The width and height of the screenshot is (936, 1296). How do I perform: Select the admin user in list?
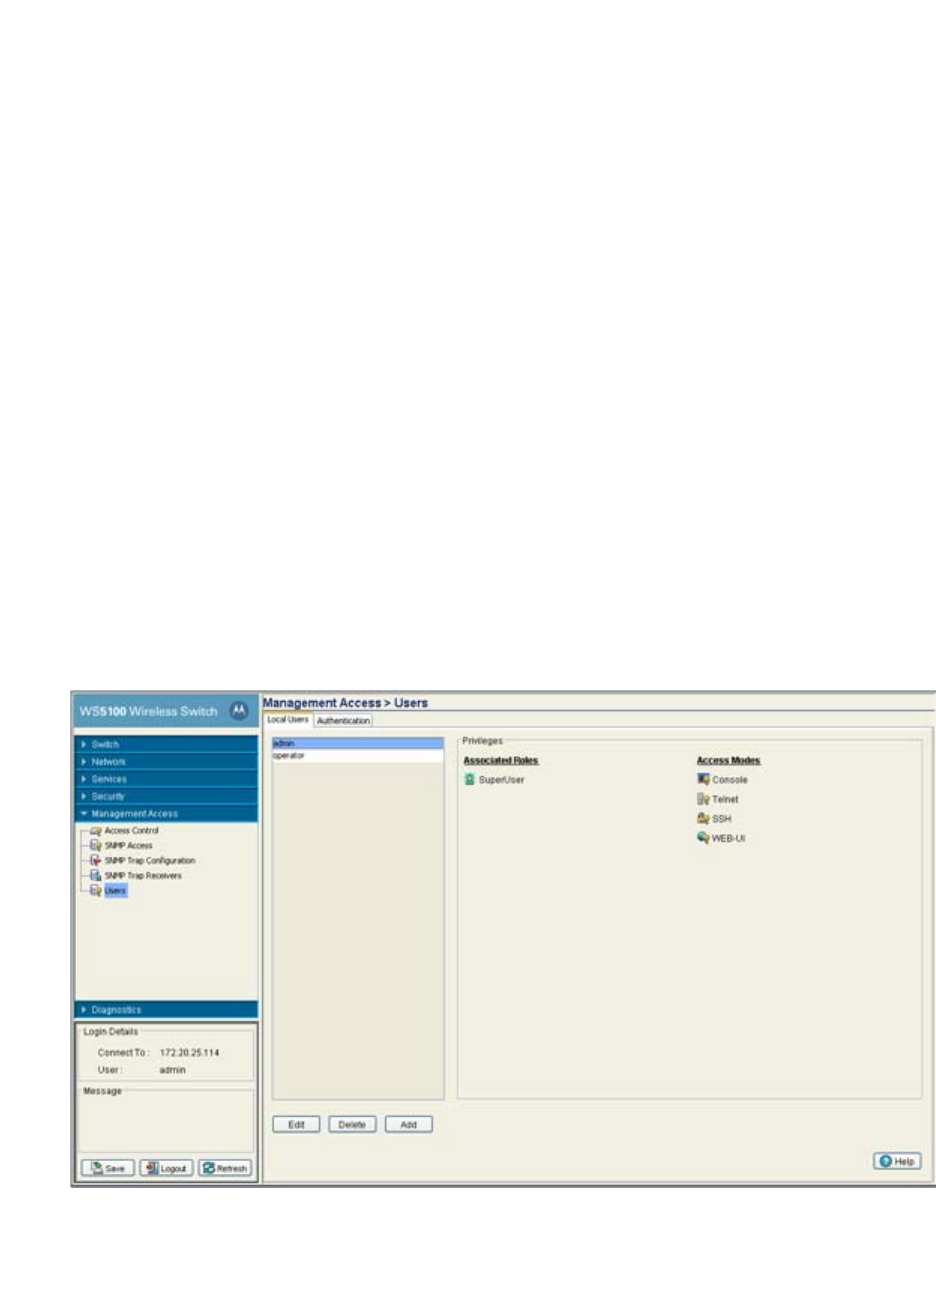tap(357, 743)
